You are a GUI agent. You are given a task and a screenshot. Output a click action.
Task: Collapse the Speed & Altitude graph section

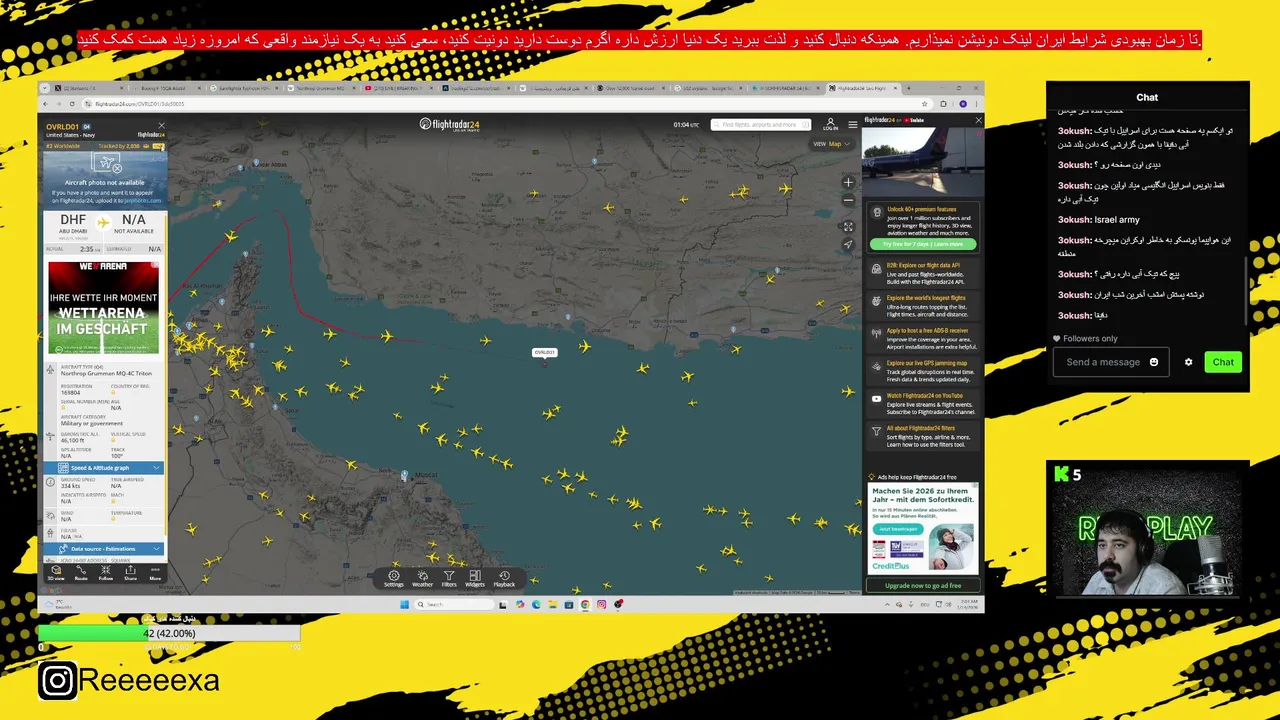click(x=103, y=468)
